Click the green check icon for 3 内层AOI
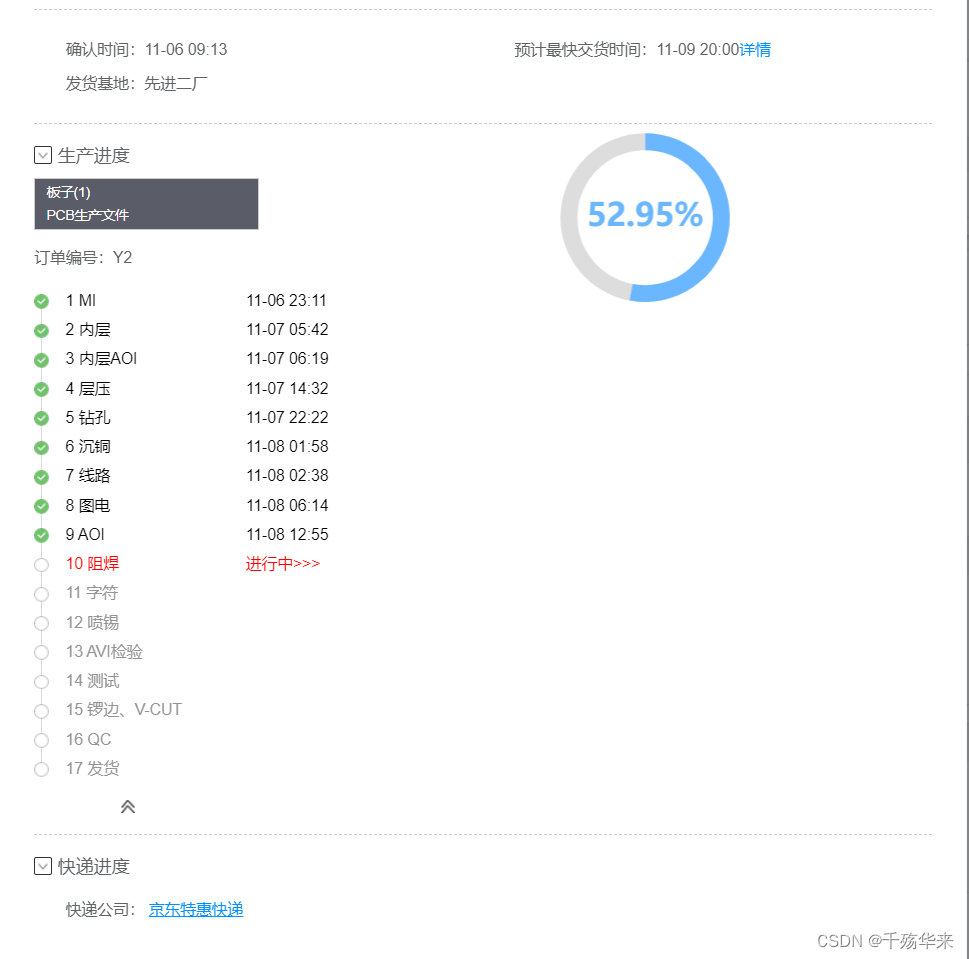Image resolution: width=969 pixels, height=959 pixels. point(41,360)
